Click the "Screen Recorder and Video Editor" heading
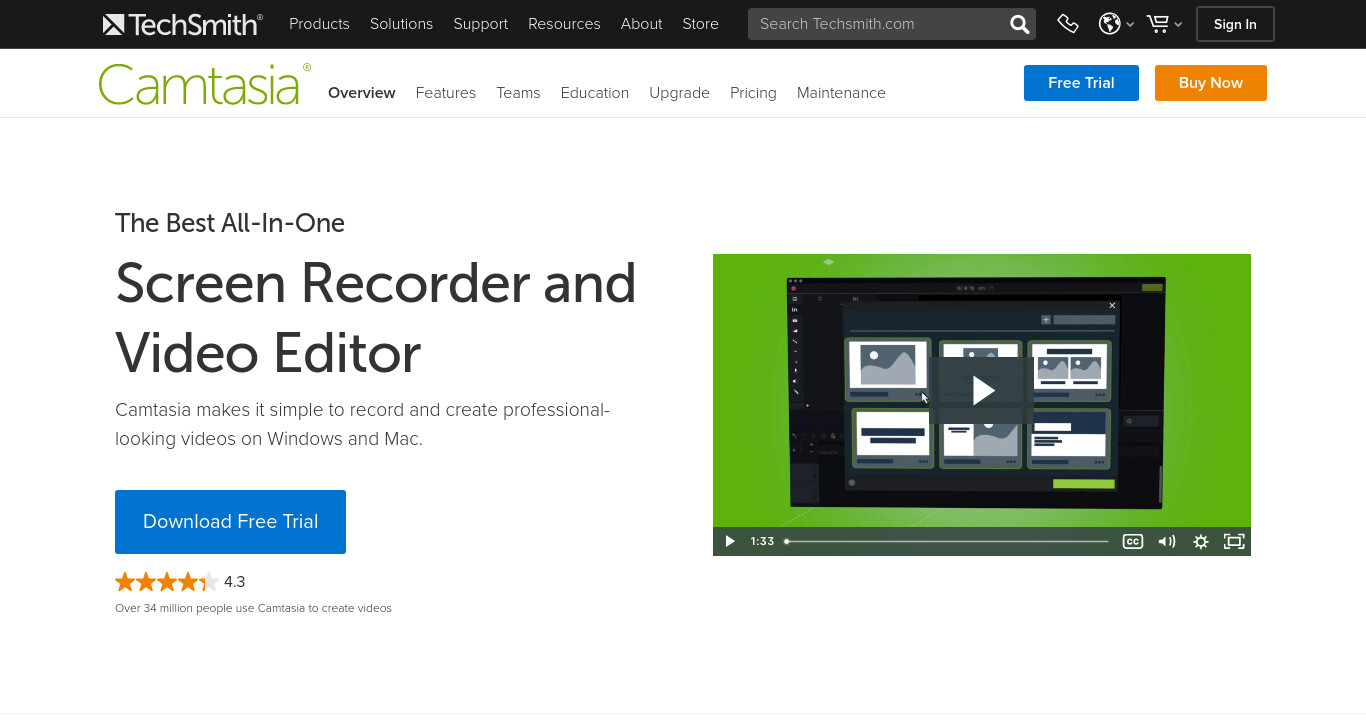Image resolution: width=1366 pixels, height=728 pixels. (376, 318)
